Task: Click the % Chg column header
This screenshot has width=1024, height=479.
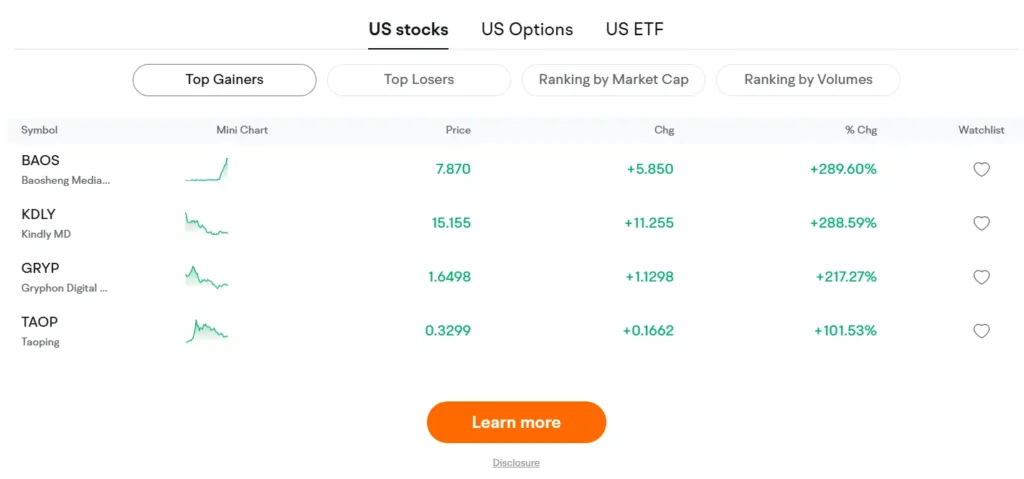Action: tap(860, 130)
